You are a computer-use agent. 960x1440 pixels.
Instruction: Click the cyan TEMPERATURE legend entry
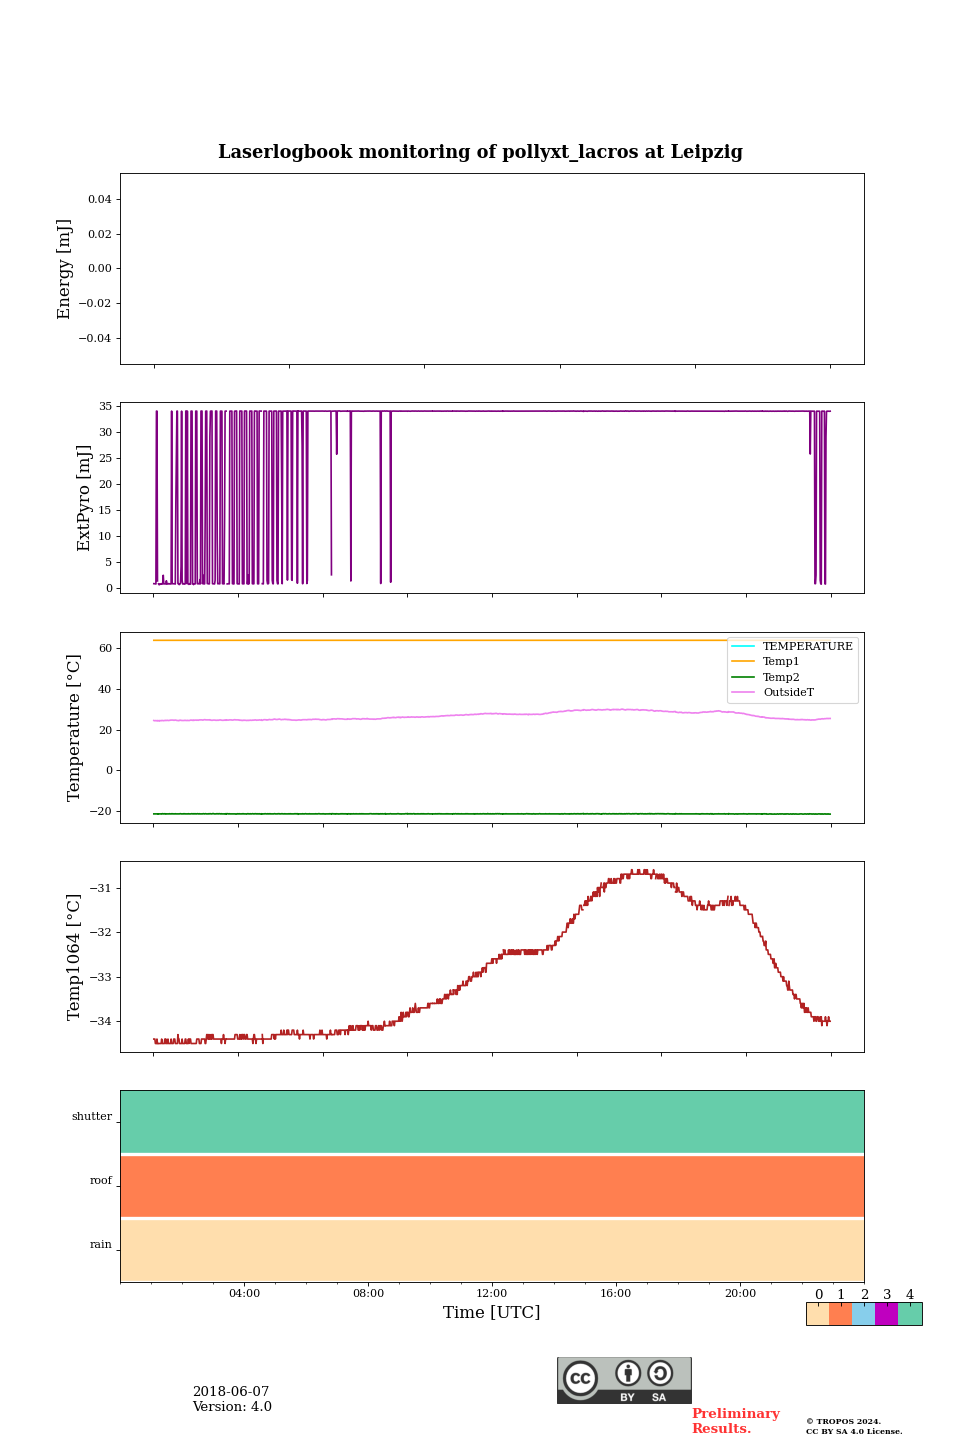click(x=792, y=646)
